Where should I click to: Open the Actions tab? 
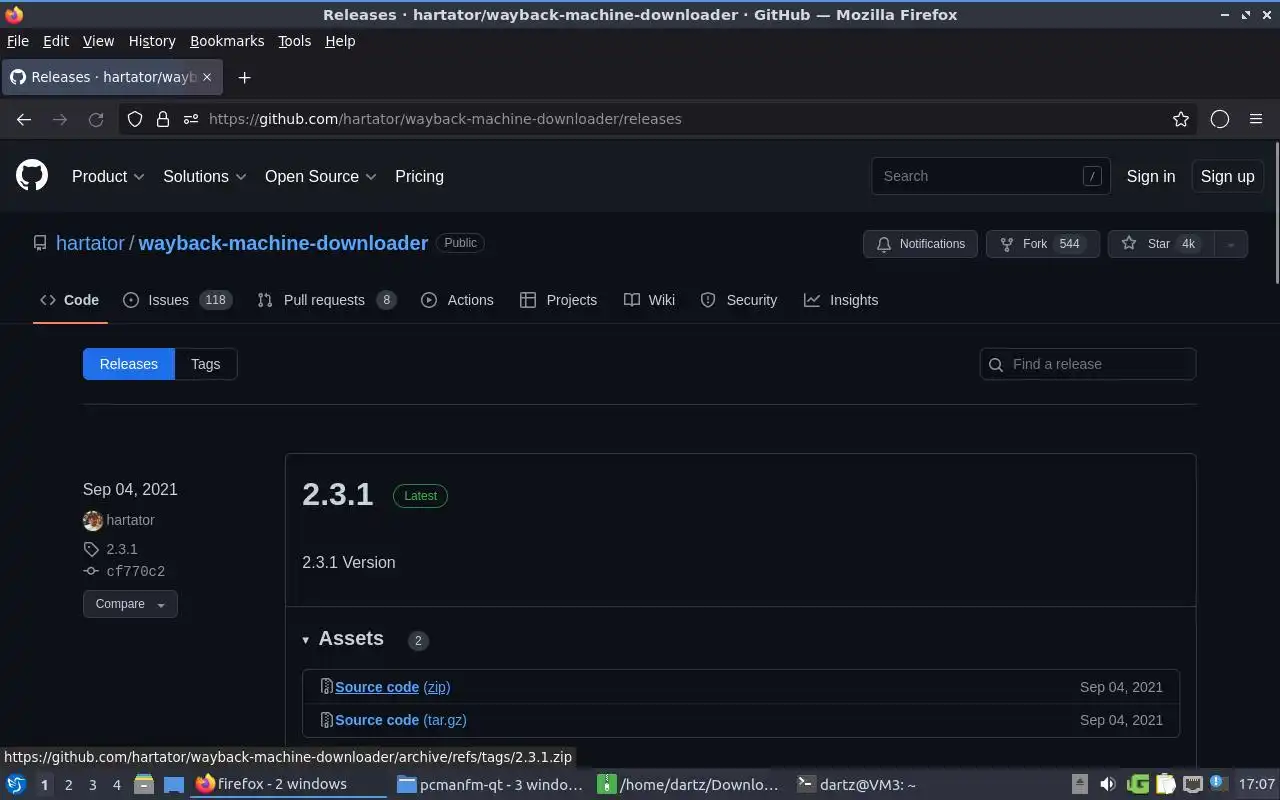click(457, 300)
